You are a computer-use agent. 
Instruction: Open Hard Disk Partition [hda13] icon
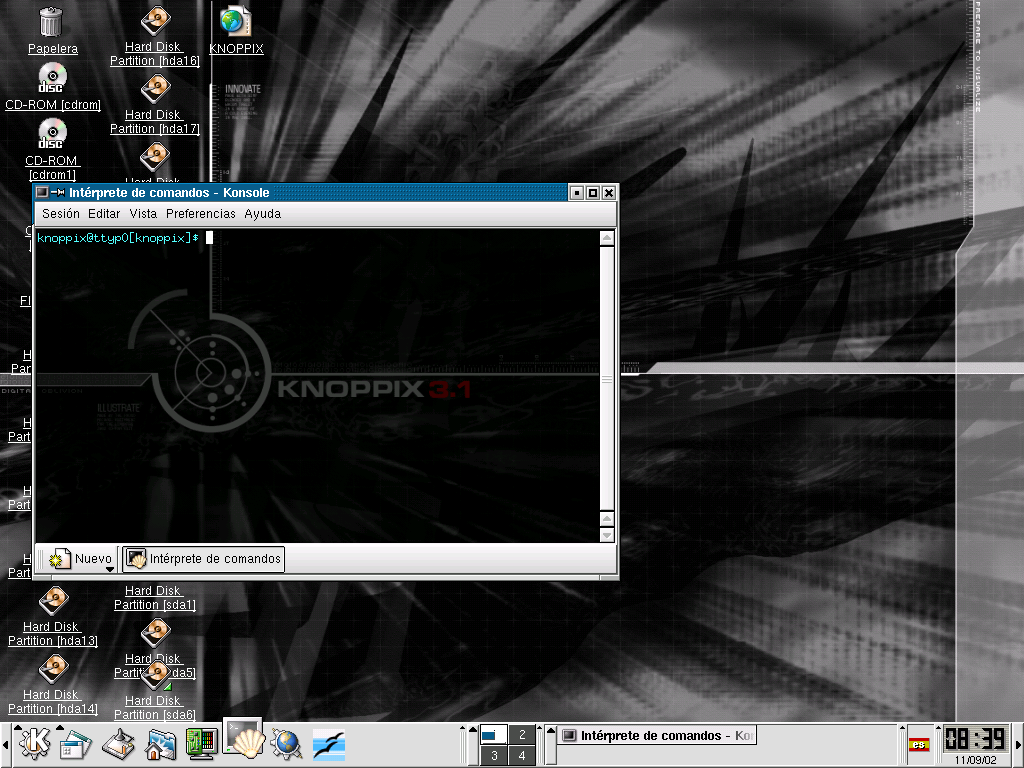[x=53, y=601]
